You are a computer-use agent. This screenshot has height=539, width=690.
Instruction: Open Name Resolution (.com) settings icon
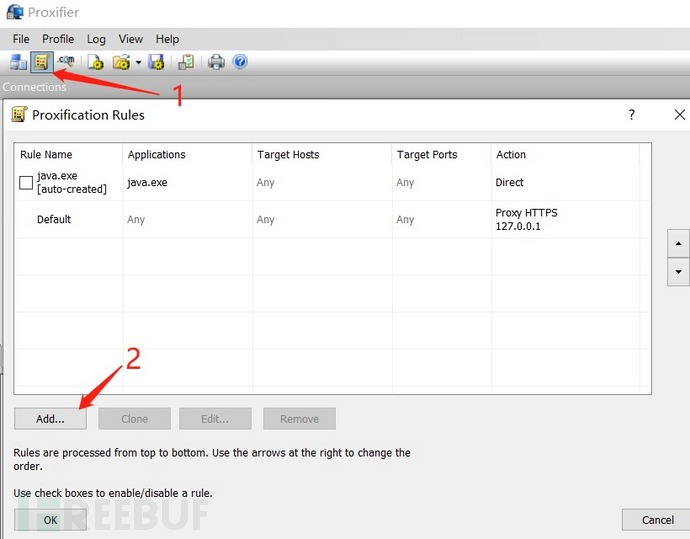66,61
